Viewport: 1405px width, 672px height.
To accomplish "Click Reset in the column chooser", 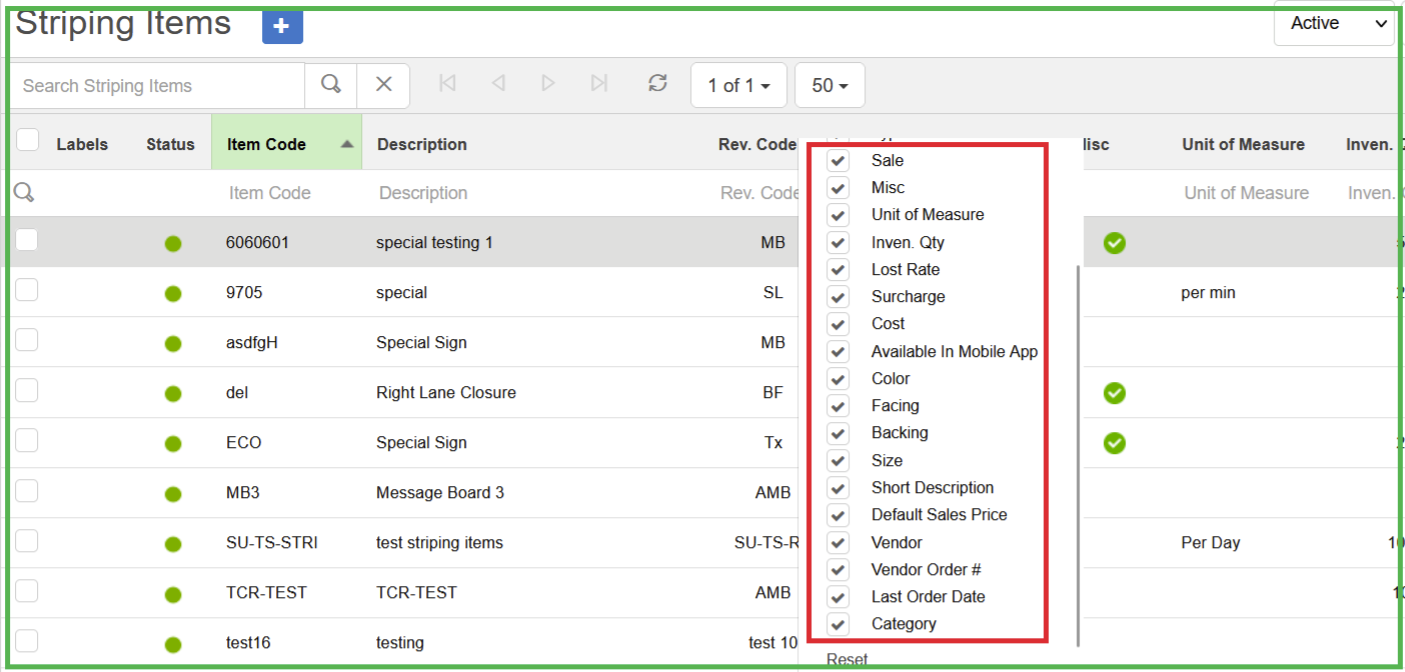I will [x=847, y=659].
